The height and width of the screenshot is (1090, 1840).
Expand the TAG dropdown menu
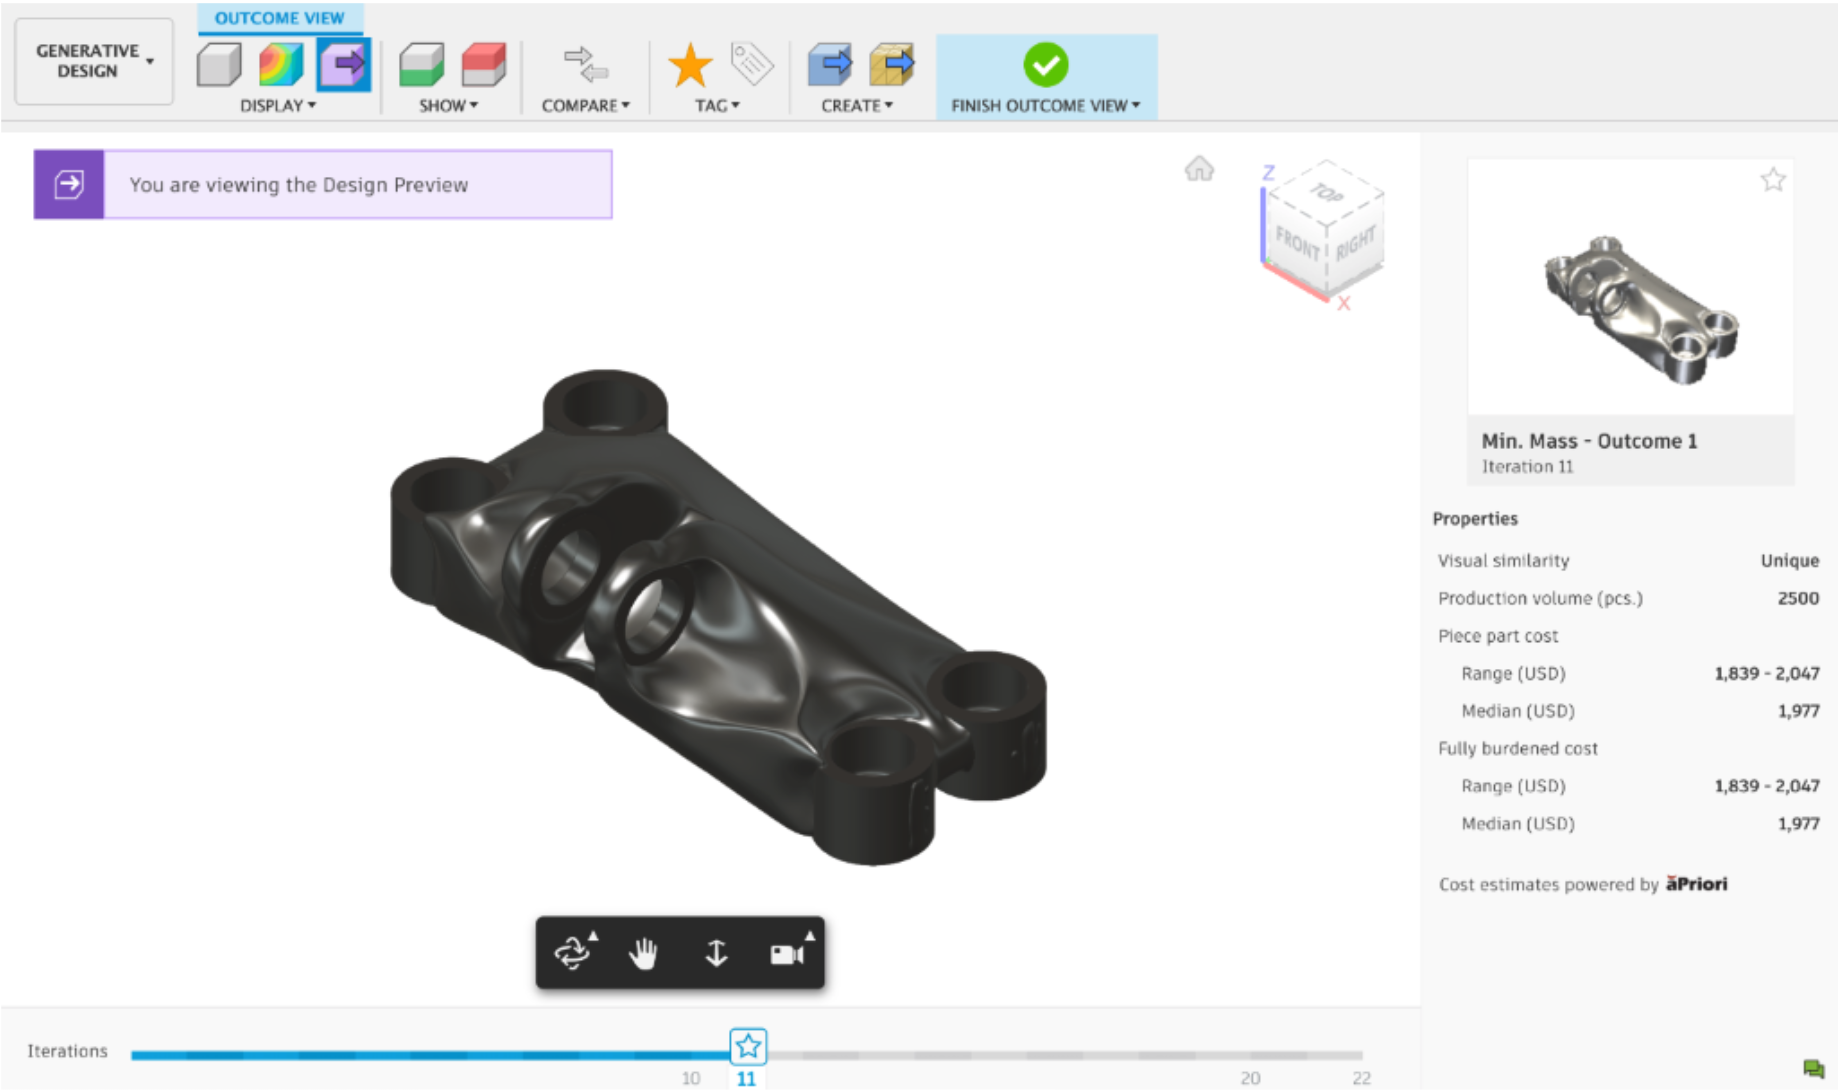[718, 106]
